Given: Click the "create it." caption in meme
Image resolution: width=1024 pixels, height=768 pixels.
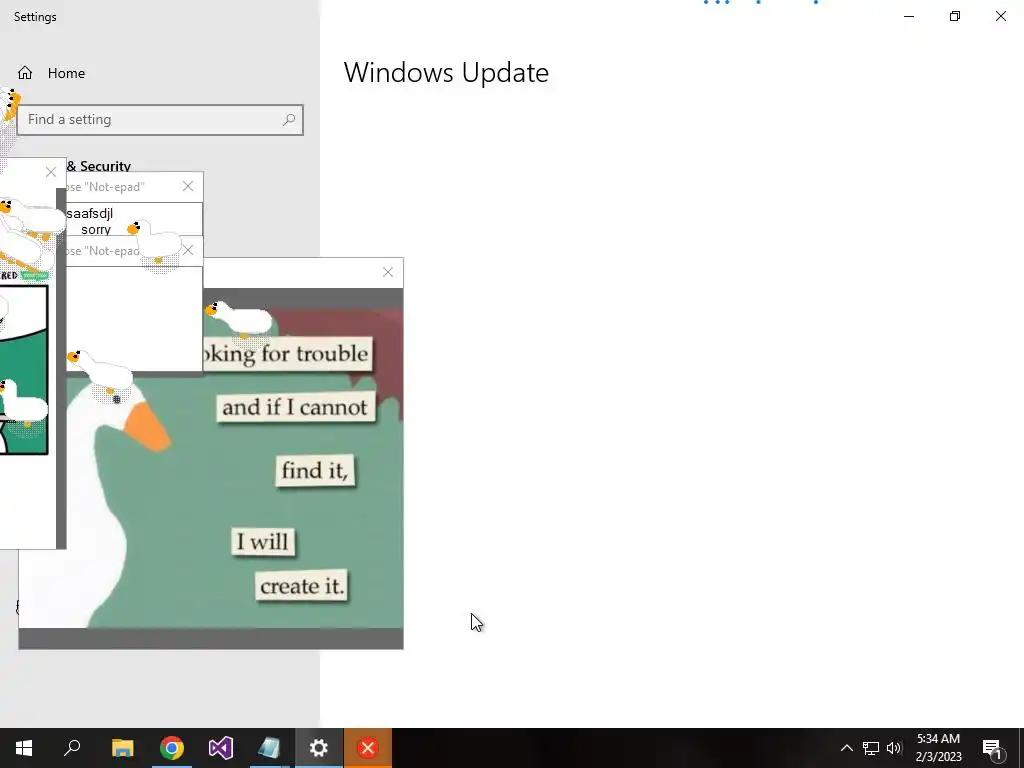Looking at the screenshot, I should click(302, 586).
